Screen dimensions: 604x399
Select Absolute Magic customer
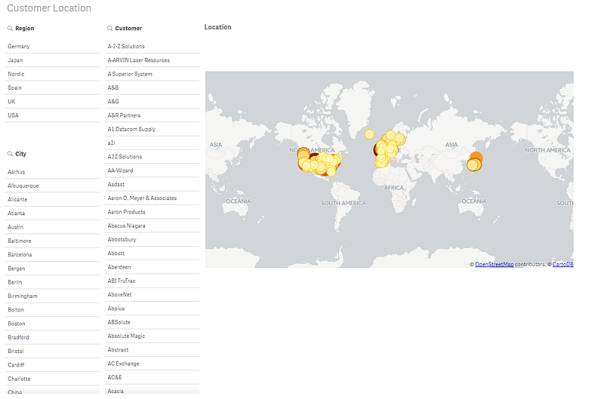[x=152, y=336]
